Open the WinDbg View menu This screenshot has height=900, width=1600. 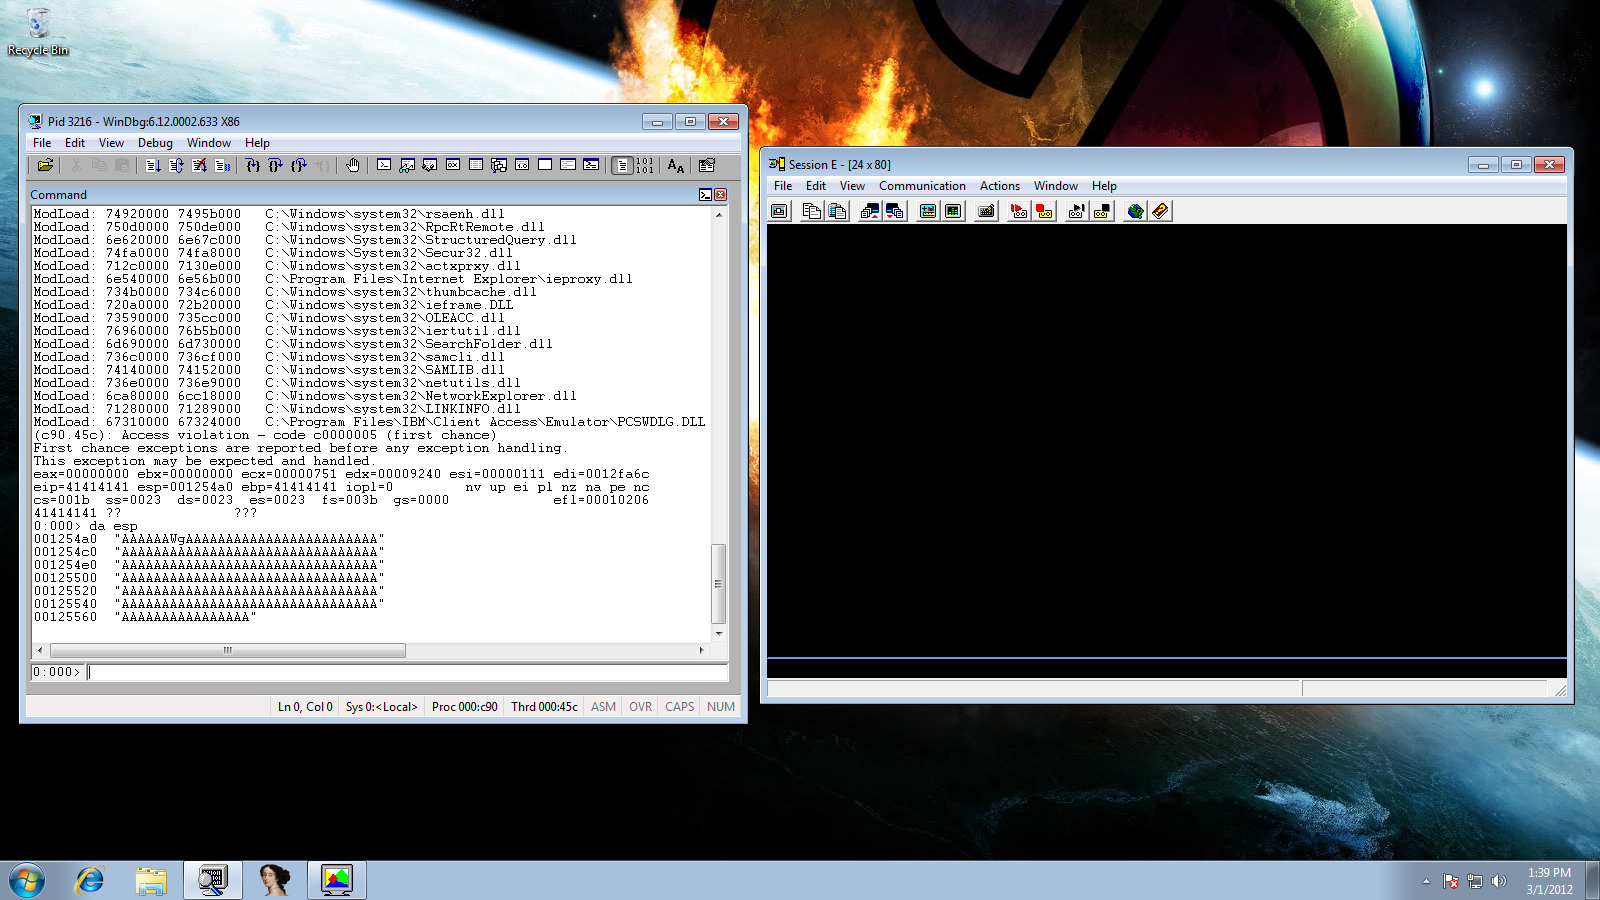point(111,143)
